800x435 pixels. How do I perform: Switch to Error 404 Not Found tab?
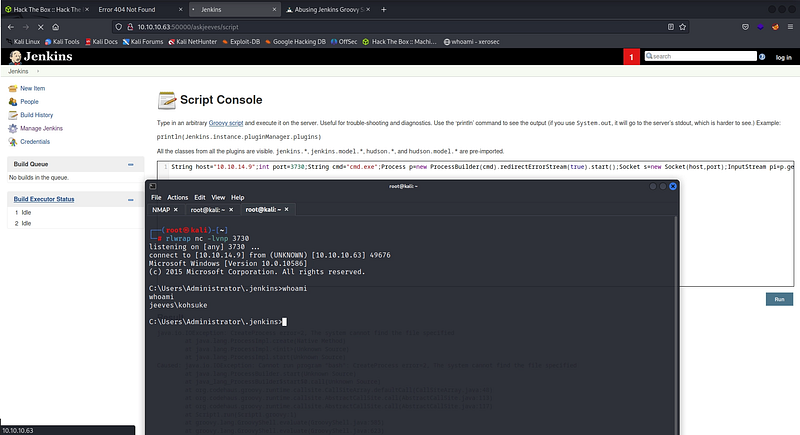[x=127, y=9]
